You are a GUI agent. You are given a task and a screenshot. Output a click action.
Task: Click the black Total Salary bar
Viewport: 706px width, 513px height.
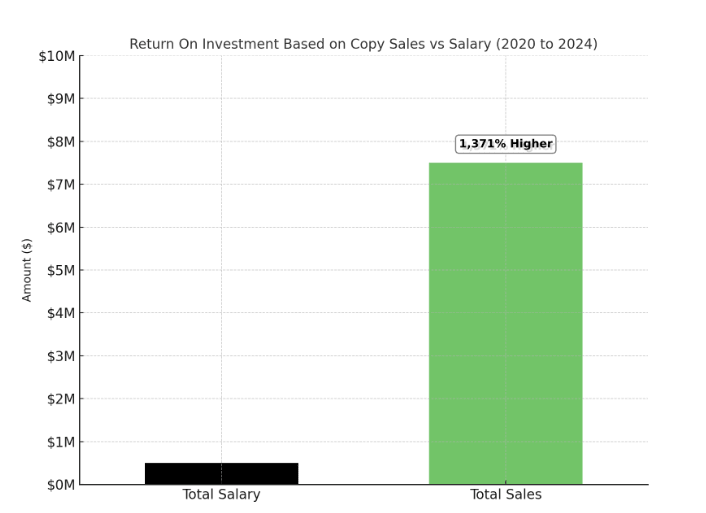221,473
